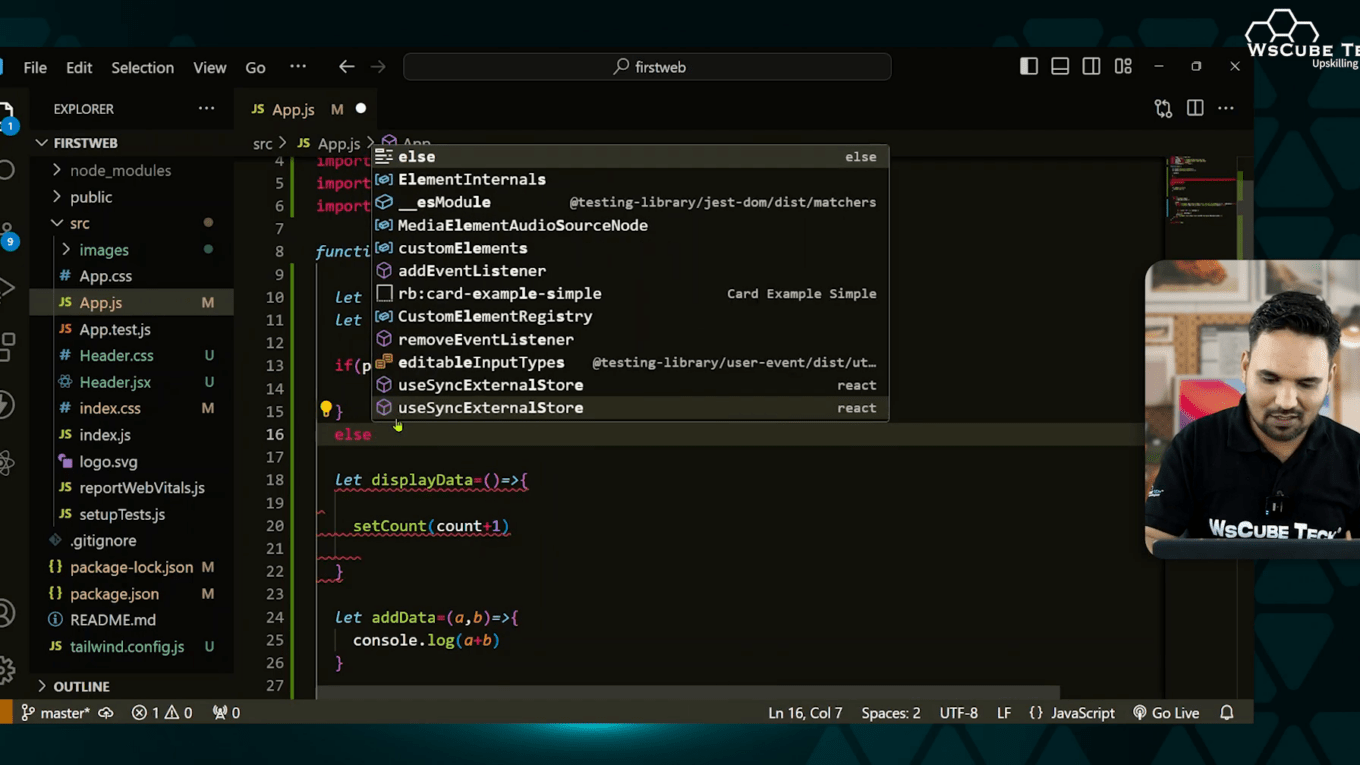Open the Edit menu
The width and height of the screenshot is (1360, 765).
(79, 68)
